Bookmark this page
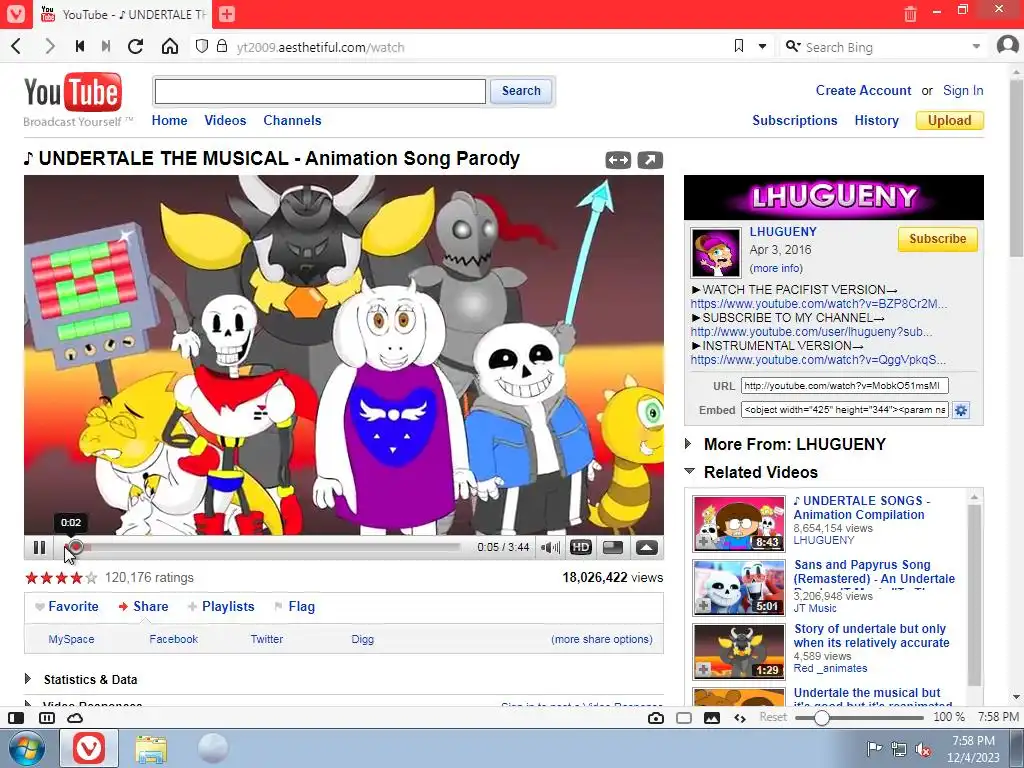Image resolution: width=1024 pixels, height=768 pixels. tap(739, 46)
